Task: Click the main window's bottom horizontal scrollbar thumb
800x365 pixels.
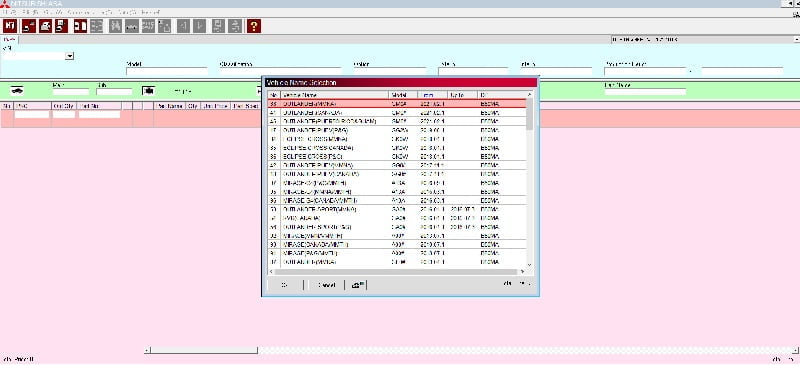Action: [x=204, y=350]
